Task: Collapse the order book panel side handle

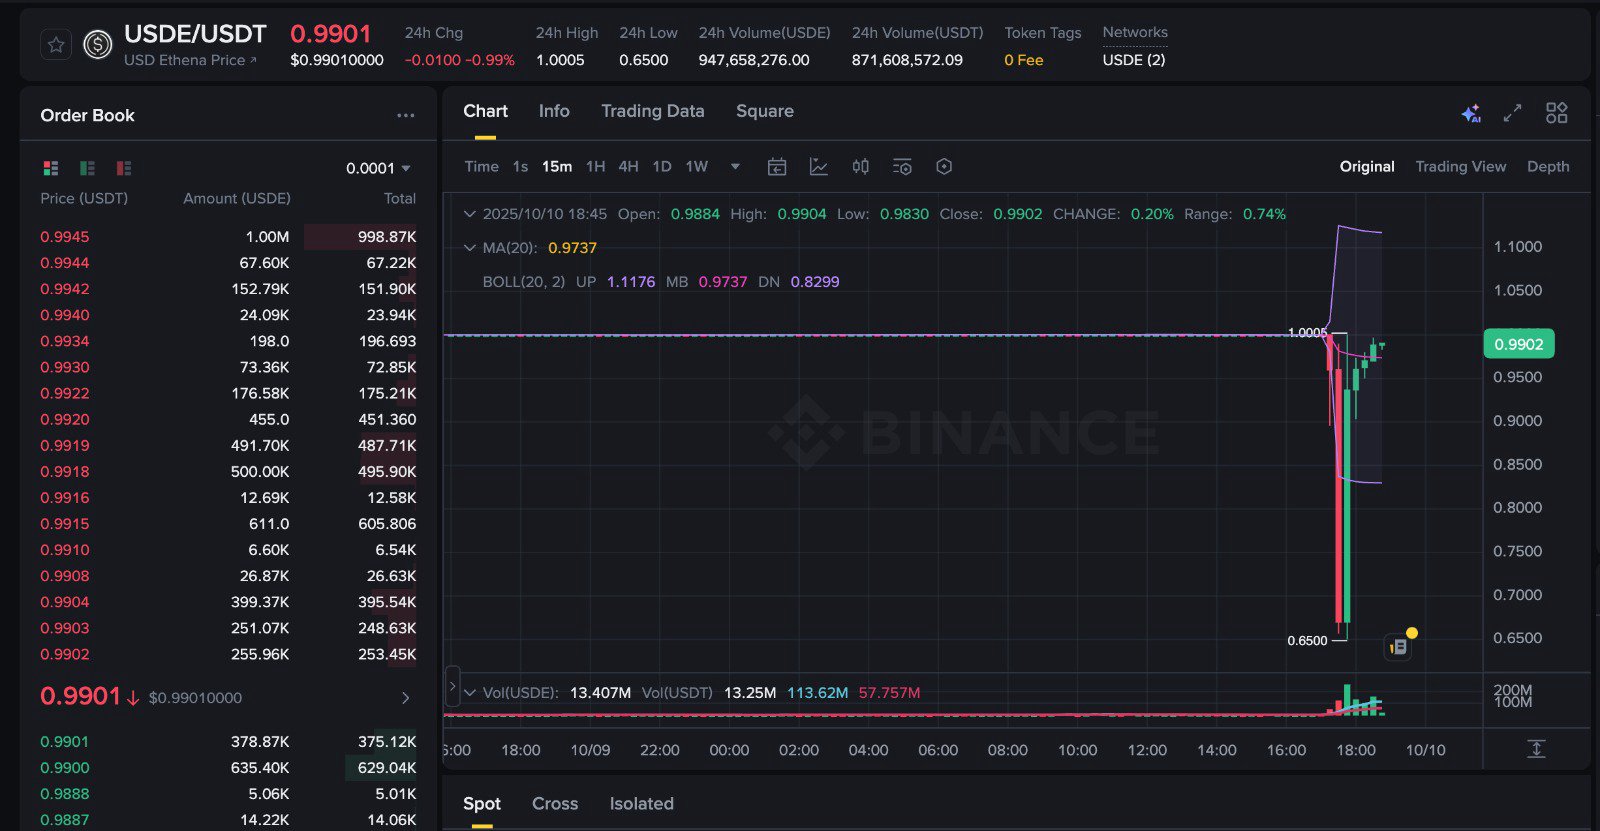Action: point(452,687)
